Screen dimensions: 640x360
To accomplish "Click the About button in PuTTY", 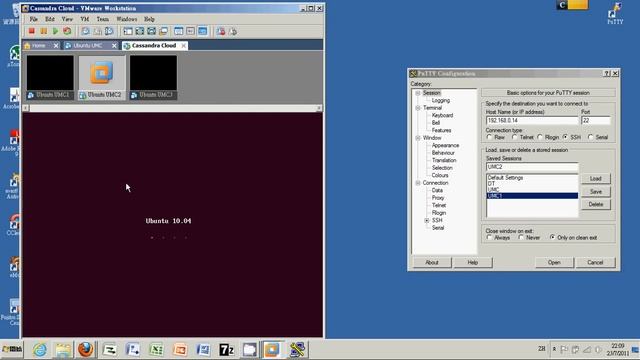I will (432, 262).
